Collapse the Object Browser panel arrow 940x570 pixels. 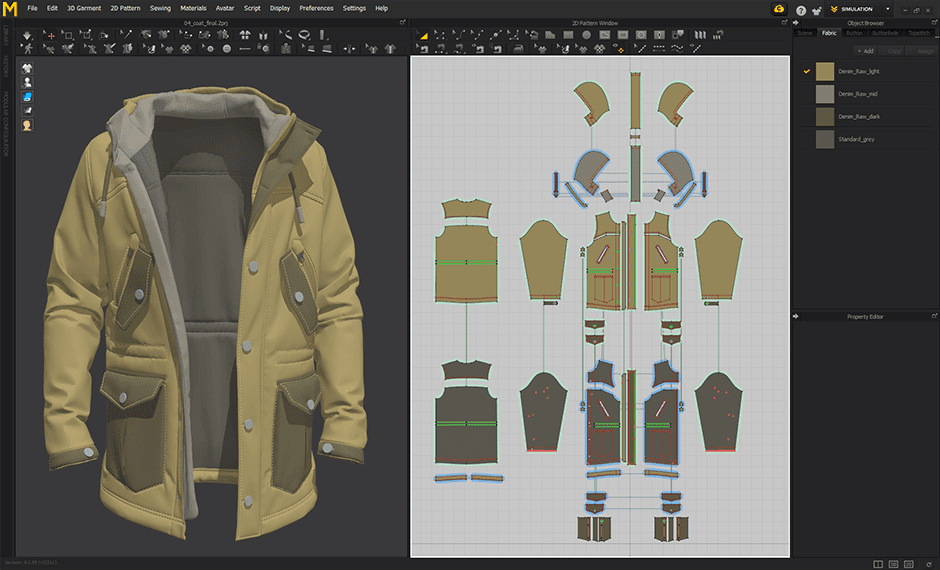click(x=796, y=21)
